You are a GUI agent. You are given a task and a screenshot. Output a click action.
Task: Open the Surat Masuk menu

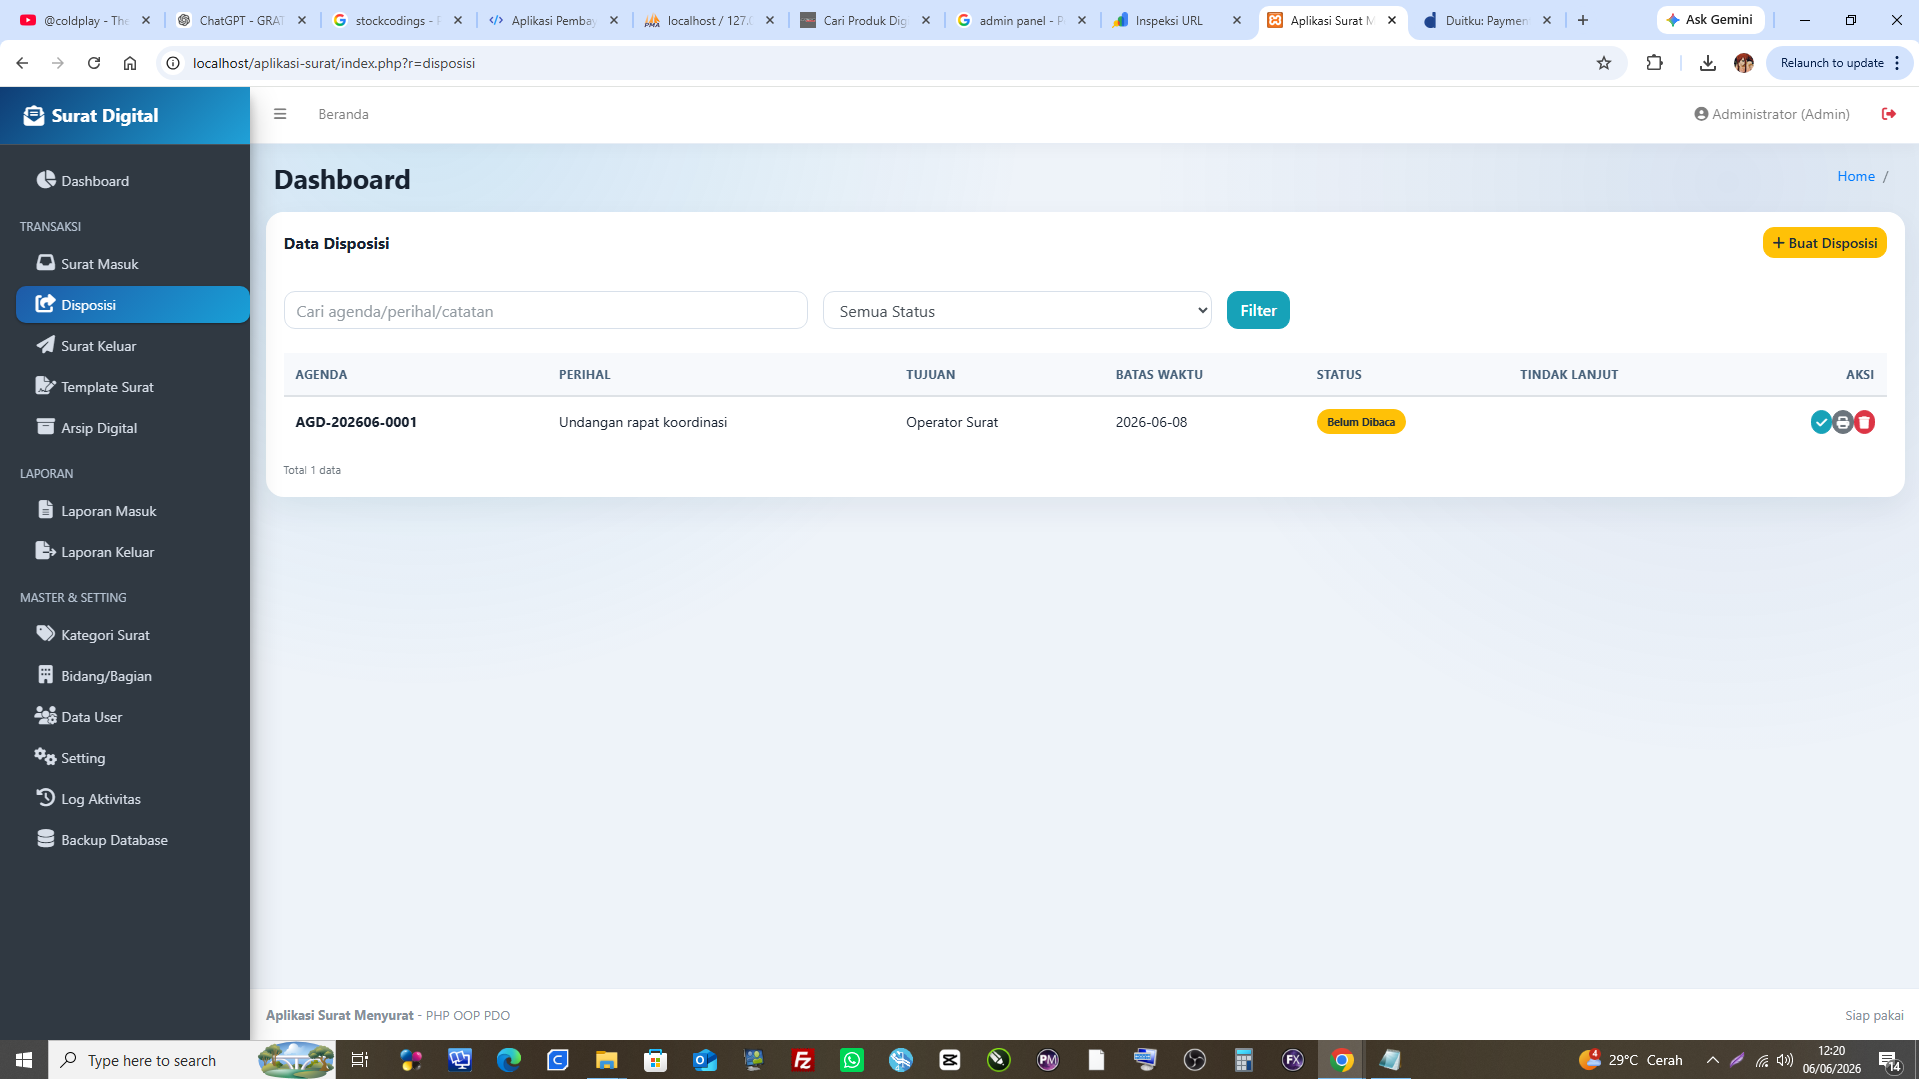point(133,264)
